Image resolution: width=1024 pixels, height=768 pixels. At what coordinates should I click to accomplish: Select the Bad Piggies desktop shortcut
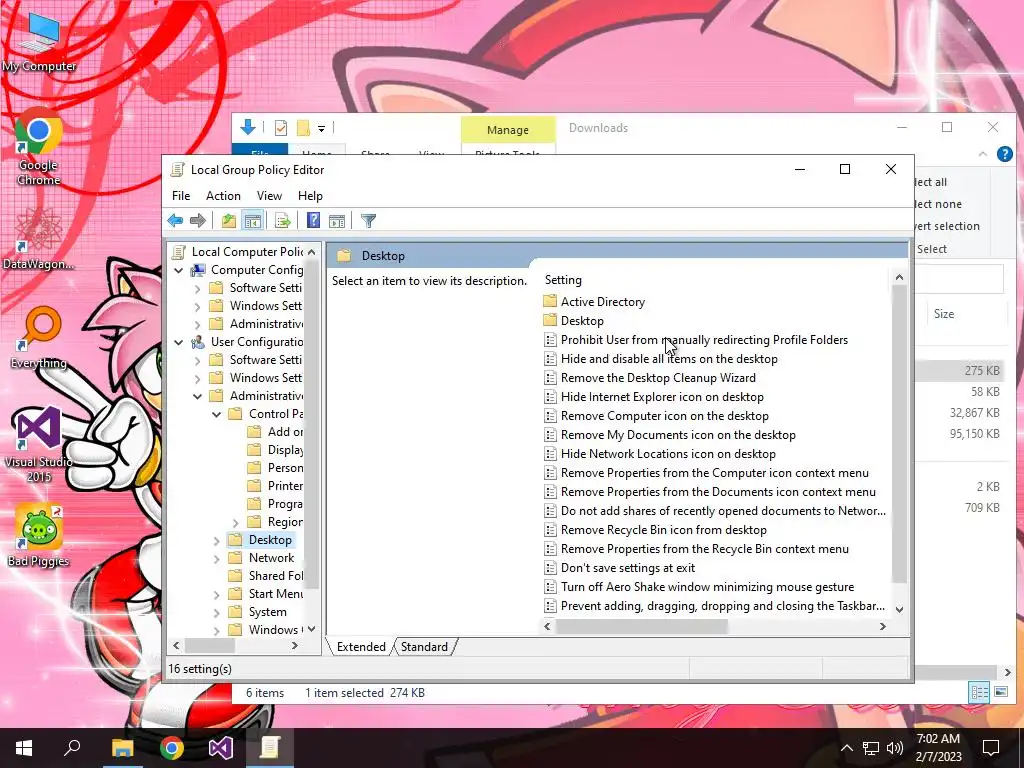pyautogui.click(x=39, y=536)
